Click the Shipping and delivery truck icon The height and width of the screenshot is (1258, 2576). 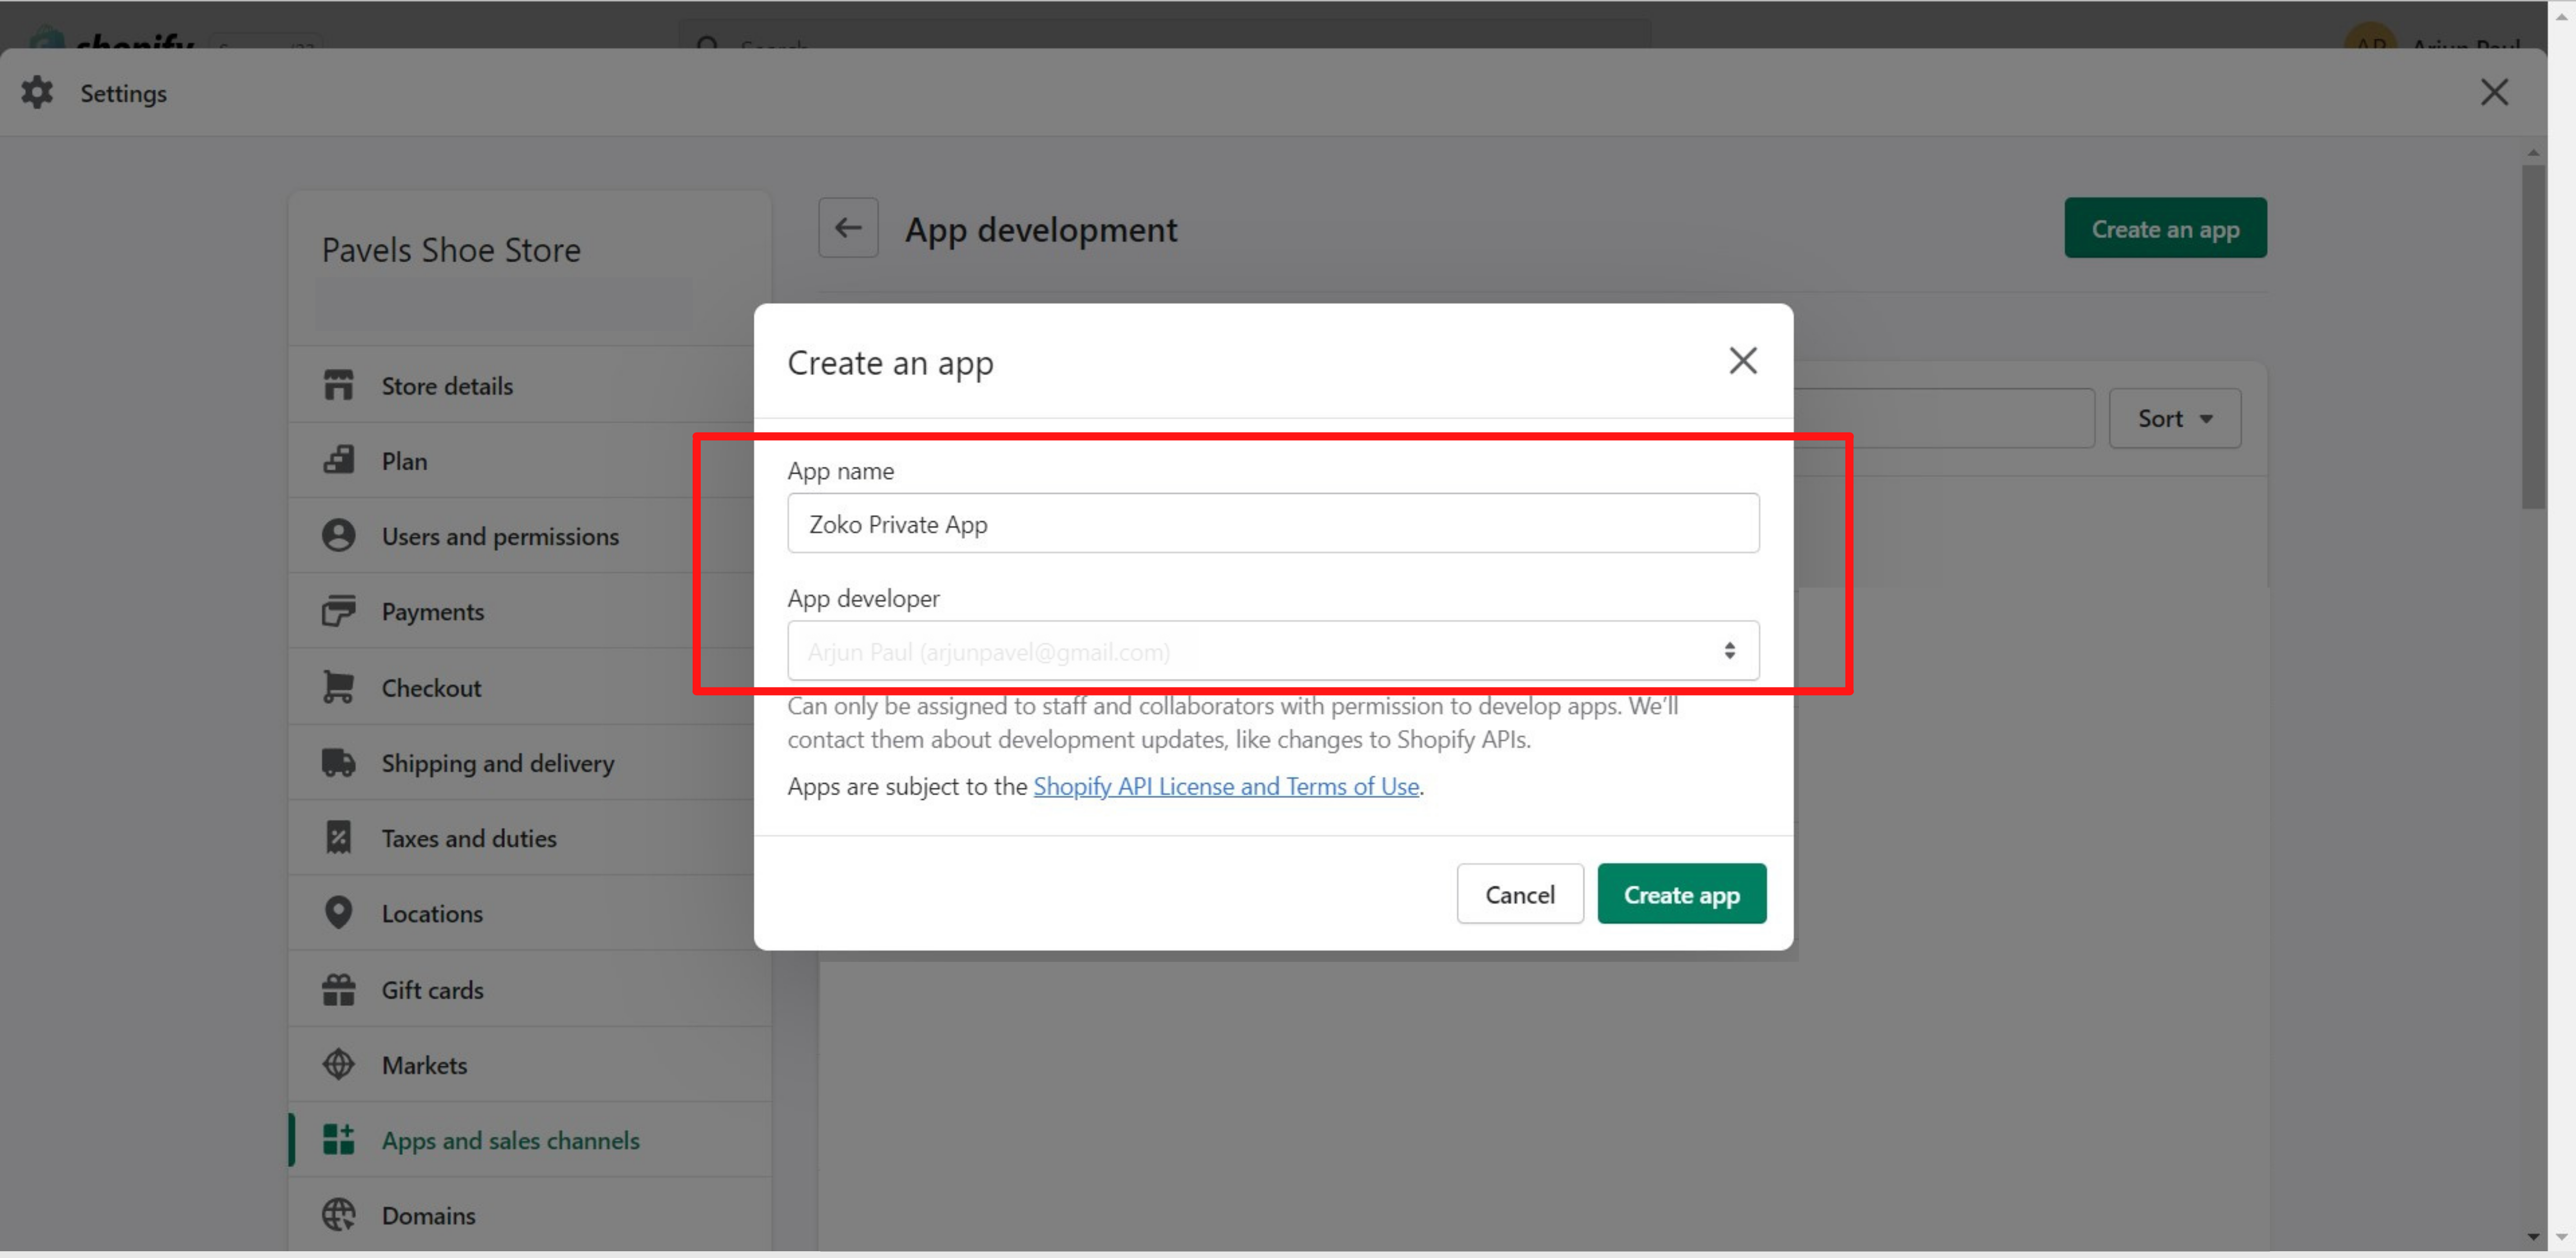[x=338, y=762]
